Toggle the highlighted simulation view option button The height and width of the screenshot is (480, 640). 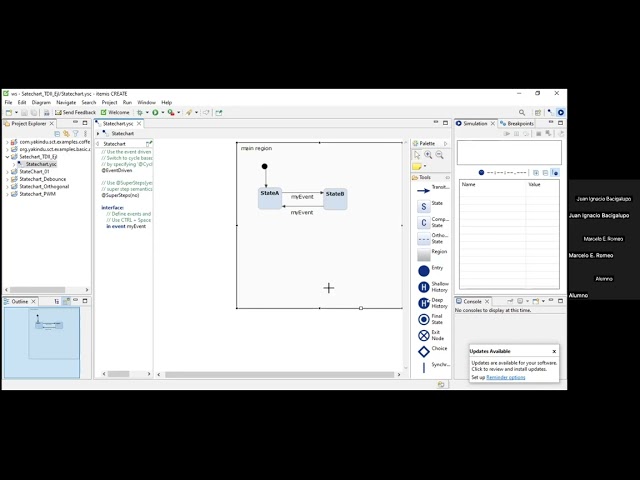(x=555, y=173)
